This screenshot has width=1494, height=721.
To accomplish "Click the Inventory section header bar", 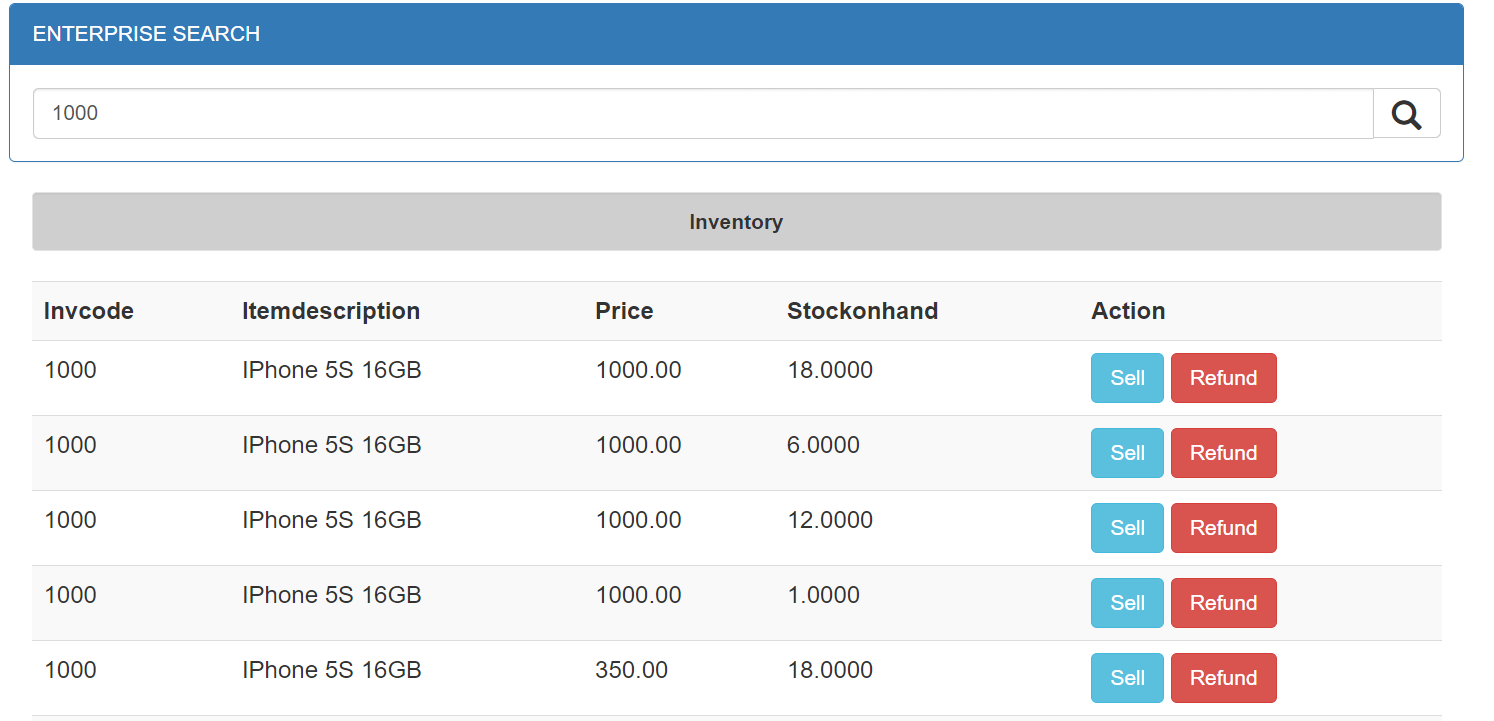I will (736, 222).
